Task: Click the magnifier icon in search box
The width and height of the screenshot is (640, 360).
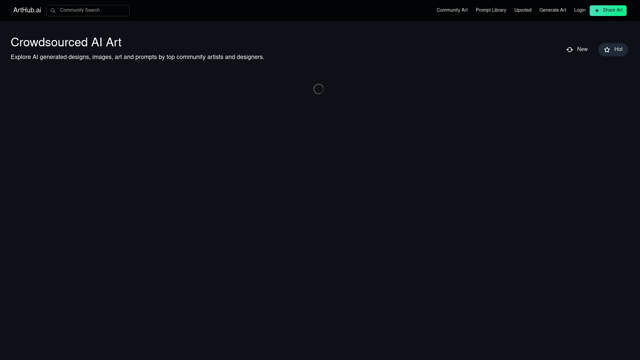Action: [53, 11]
